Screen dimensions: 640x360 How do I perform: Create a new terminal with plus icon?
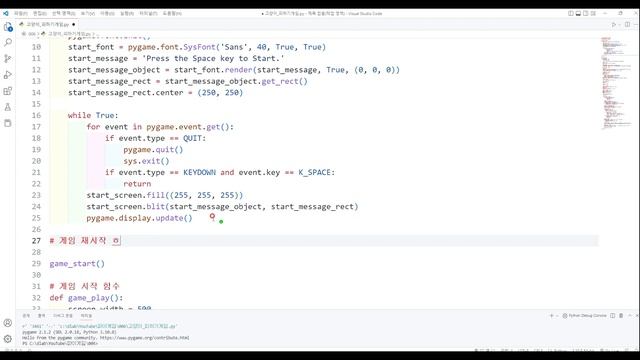[551, 316]
